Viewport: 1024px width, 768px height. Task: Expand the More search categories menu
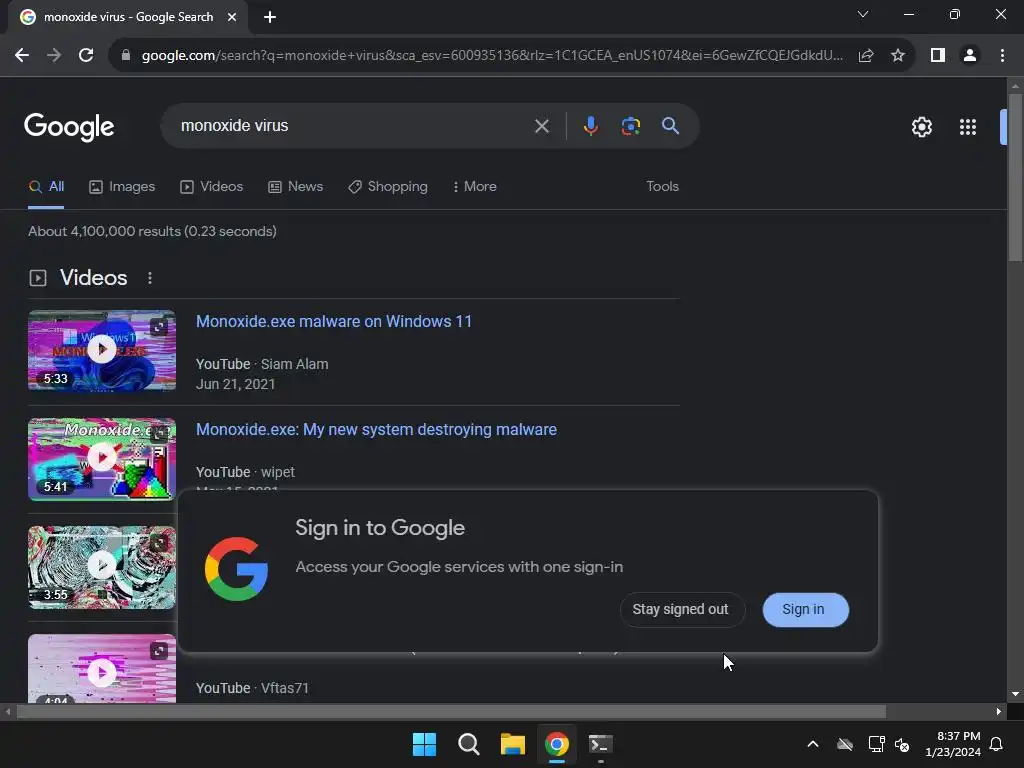tap(475, 187)
